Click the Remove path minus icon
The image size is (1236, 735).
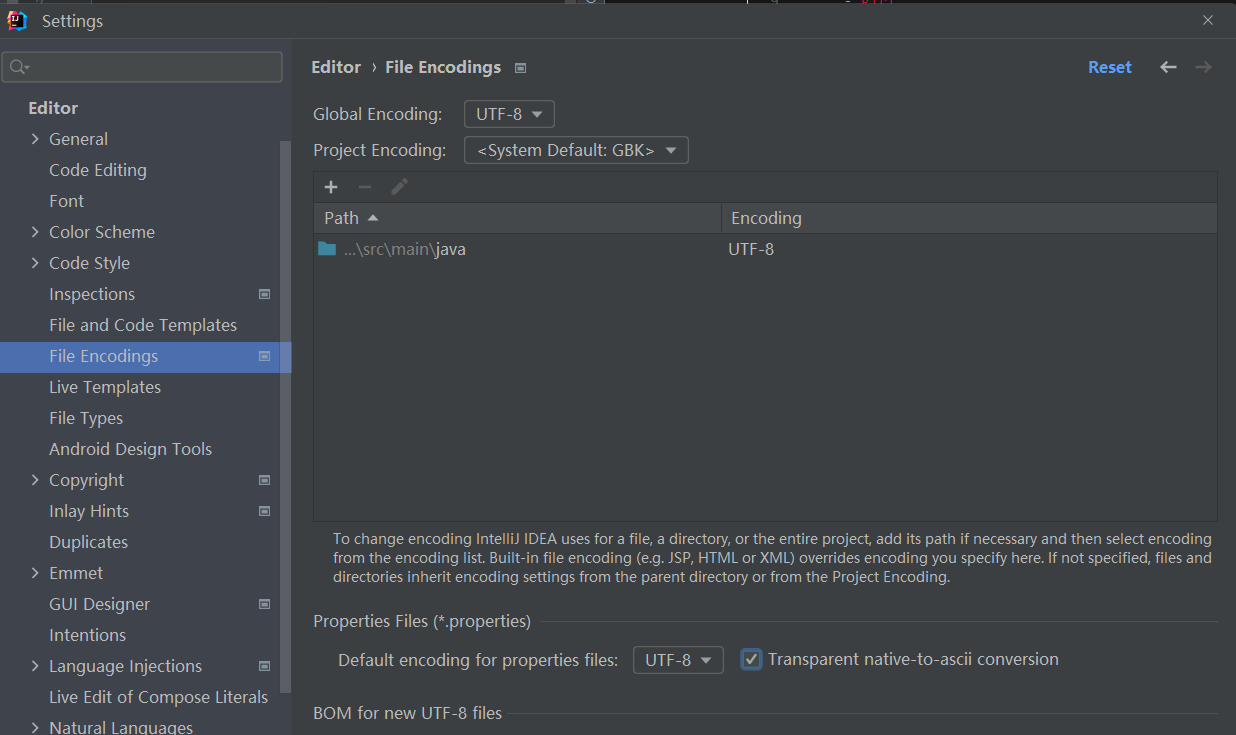tap(365, 187)
